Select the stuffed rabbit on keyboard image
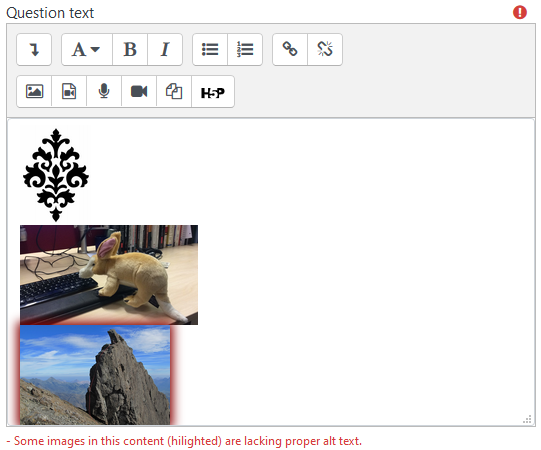This screenshot has height=450, width=541. [109, 275]
